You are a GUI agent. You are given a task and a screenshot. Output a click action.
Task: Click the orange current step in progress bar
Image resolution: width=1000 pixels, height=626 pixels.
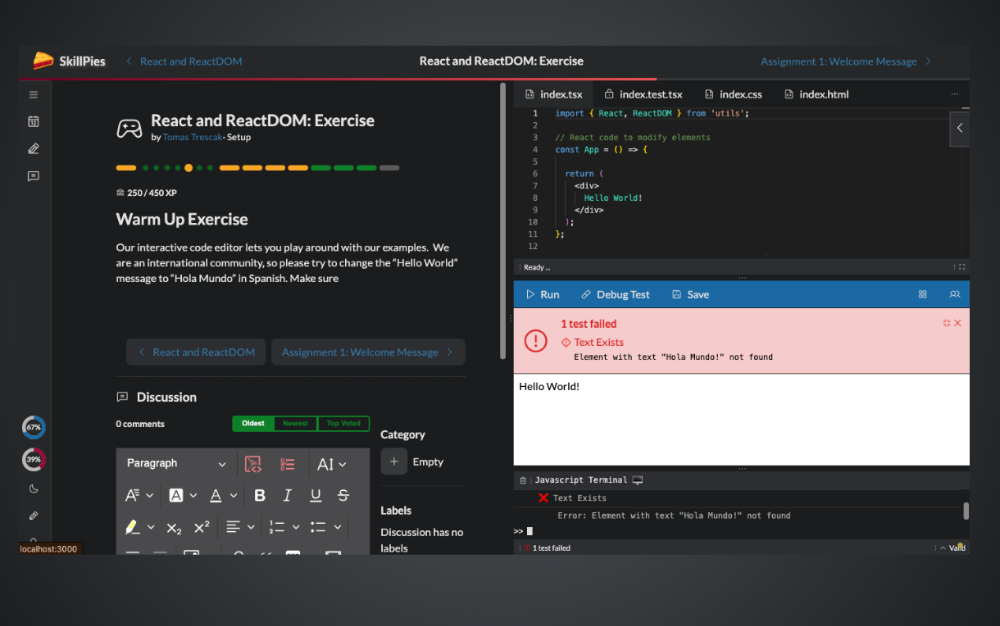(188, 168)
